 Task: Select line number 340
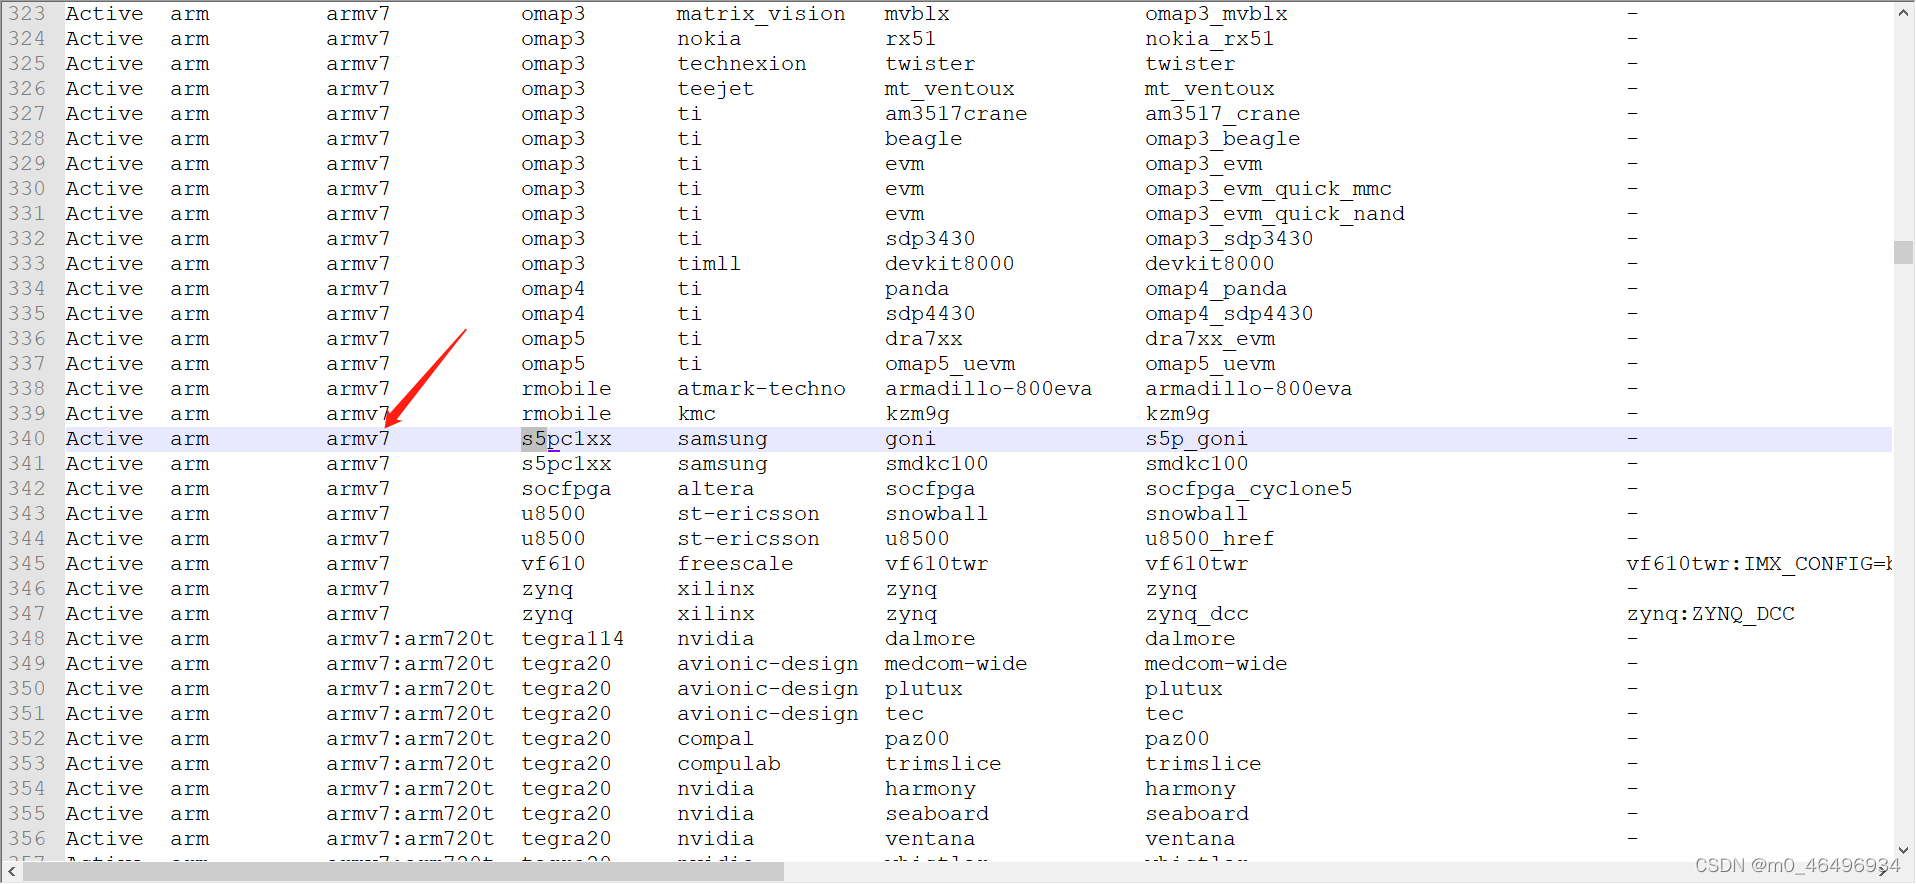pyautogui.click(x=27, y=439)
